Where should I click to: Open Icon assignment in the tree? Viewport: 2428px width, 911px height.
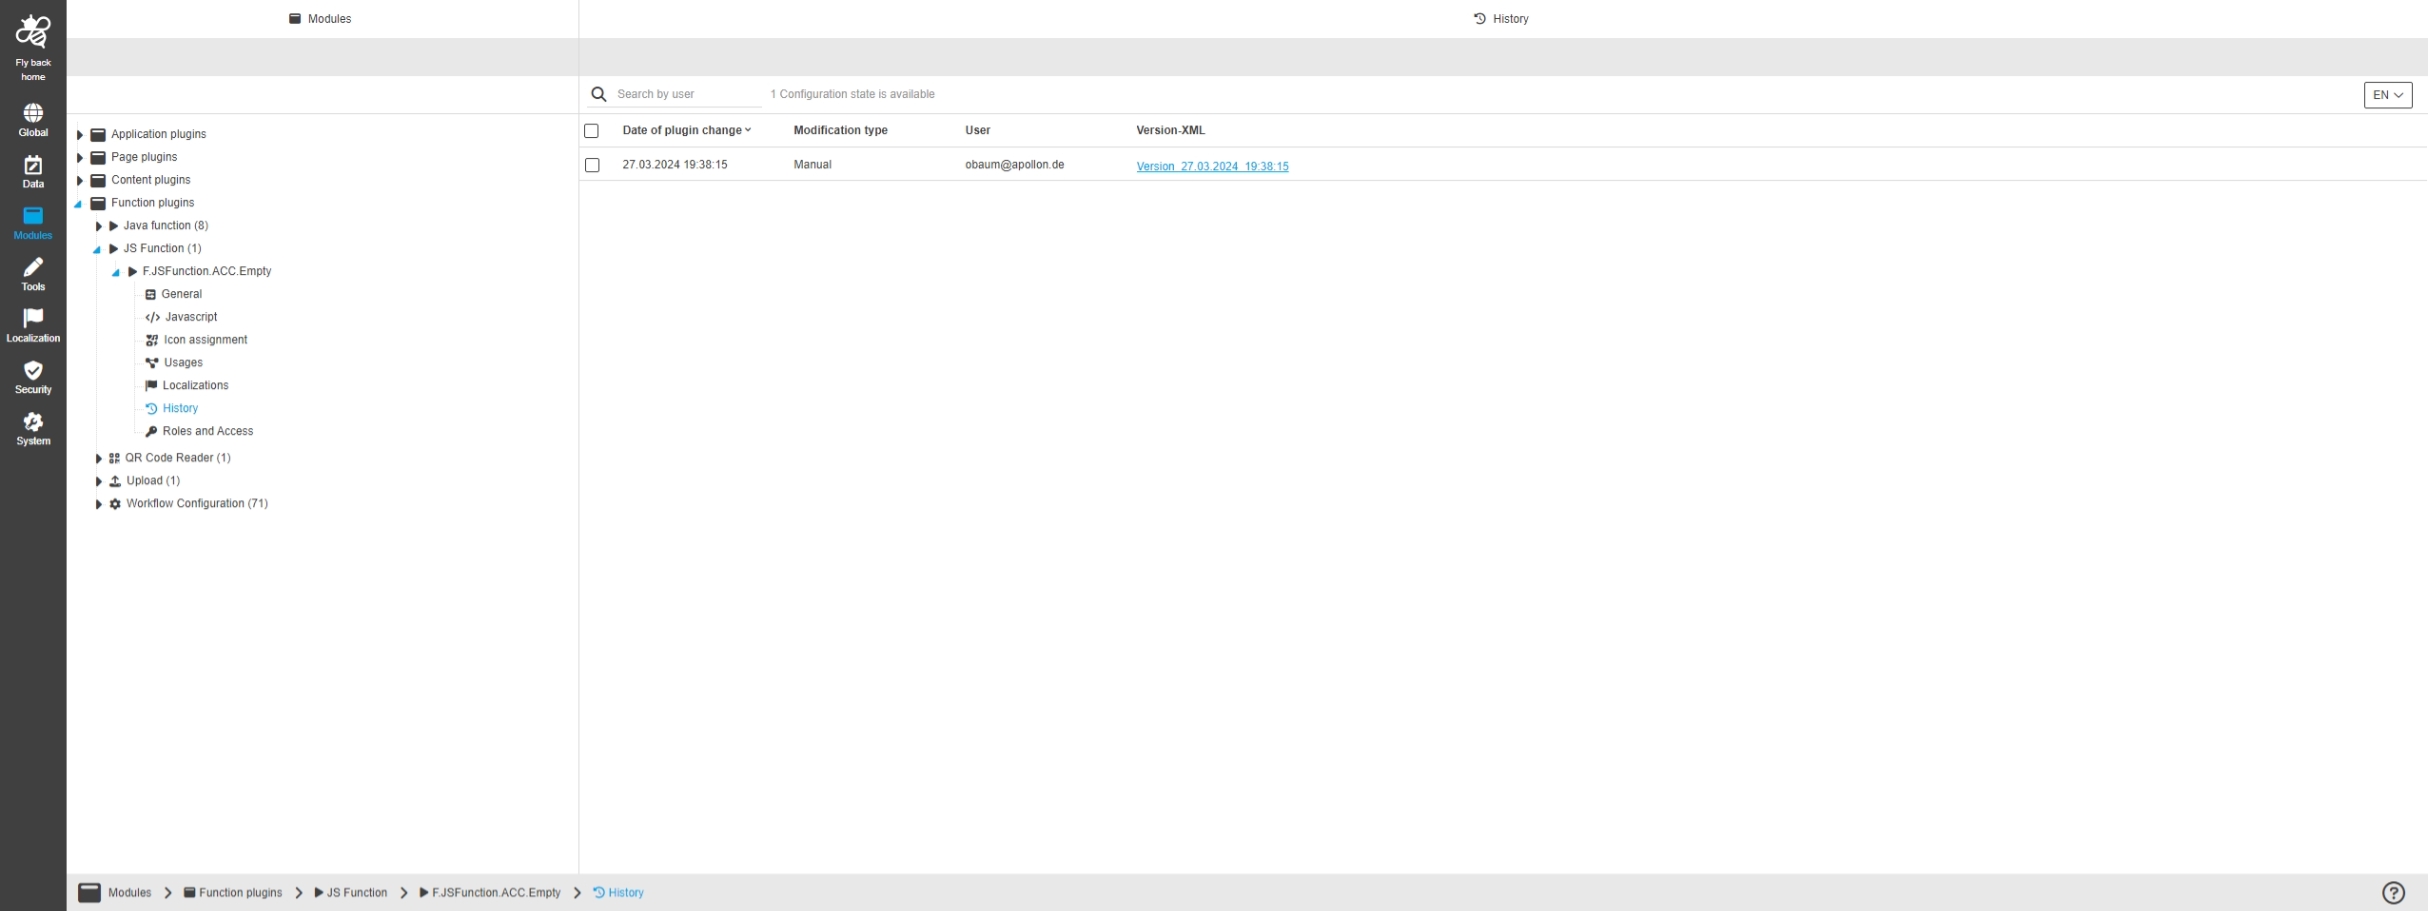[x=206, y=340]
